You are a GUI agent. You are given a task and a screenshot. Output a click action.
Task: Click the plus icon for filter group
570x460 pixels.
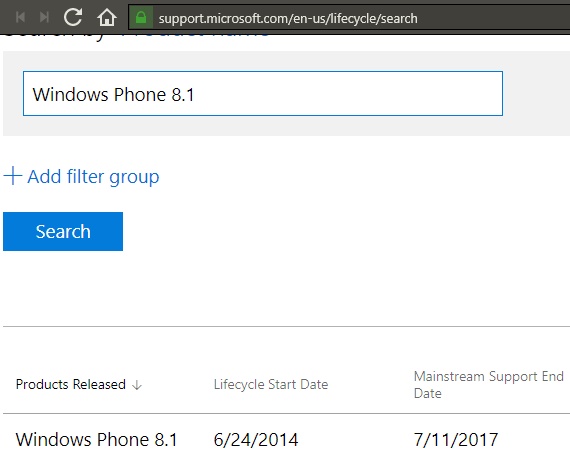pyautogui.click(x=13, y=176)
